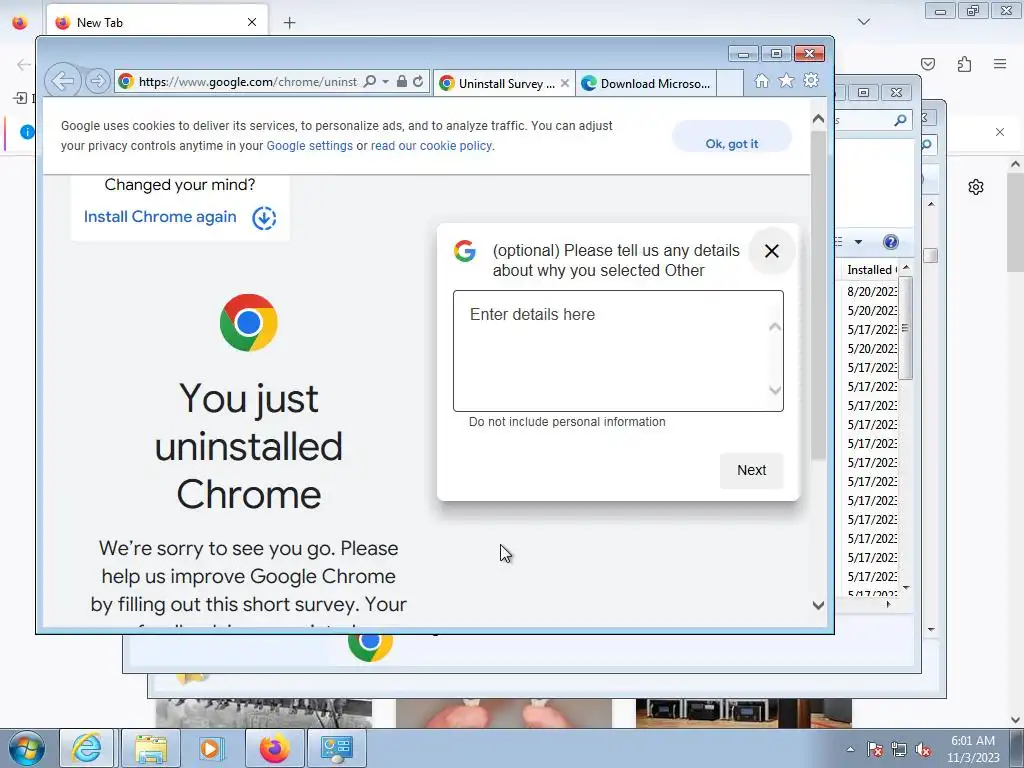Click the download arrow icon beside Install Chrome again

(264, 217)
